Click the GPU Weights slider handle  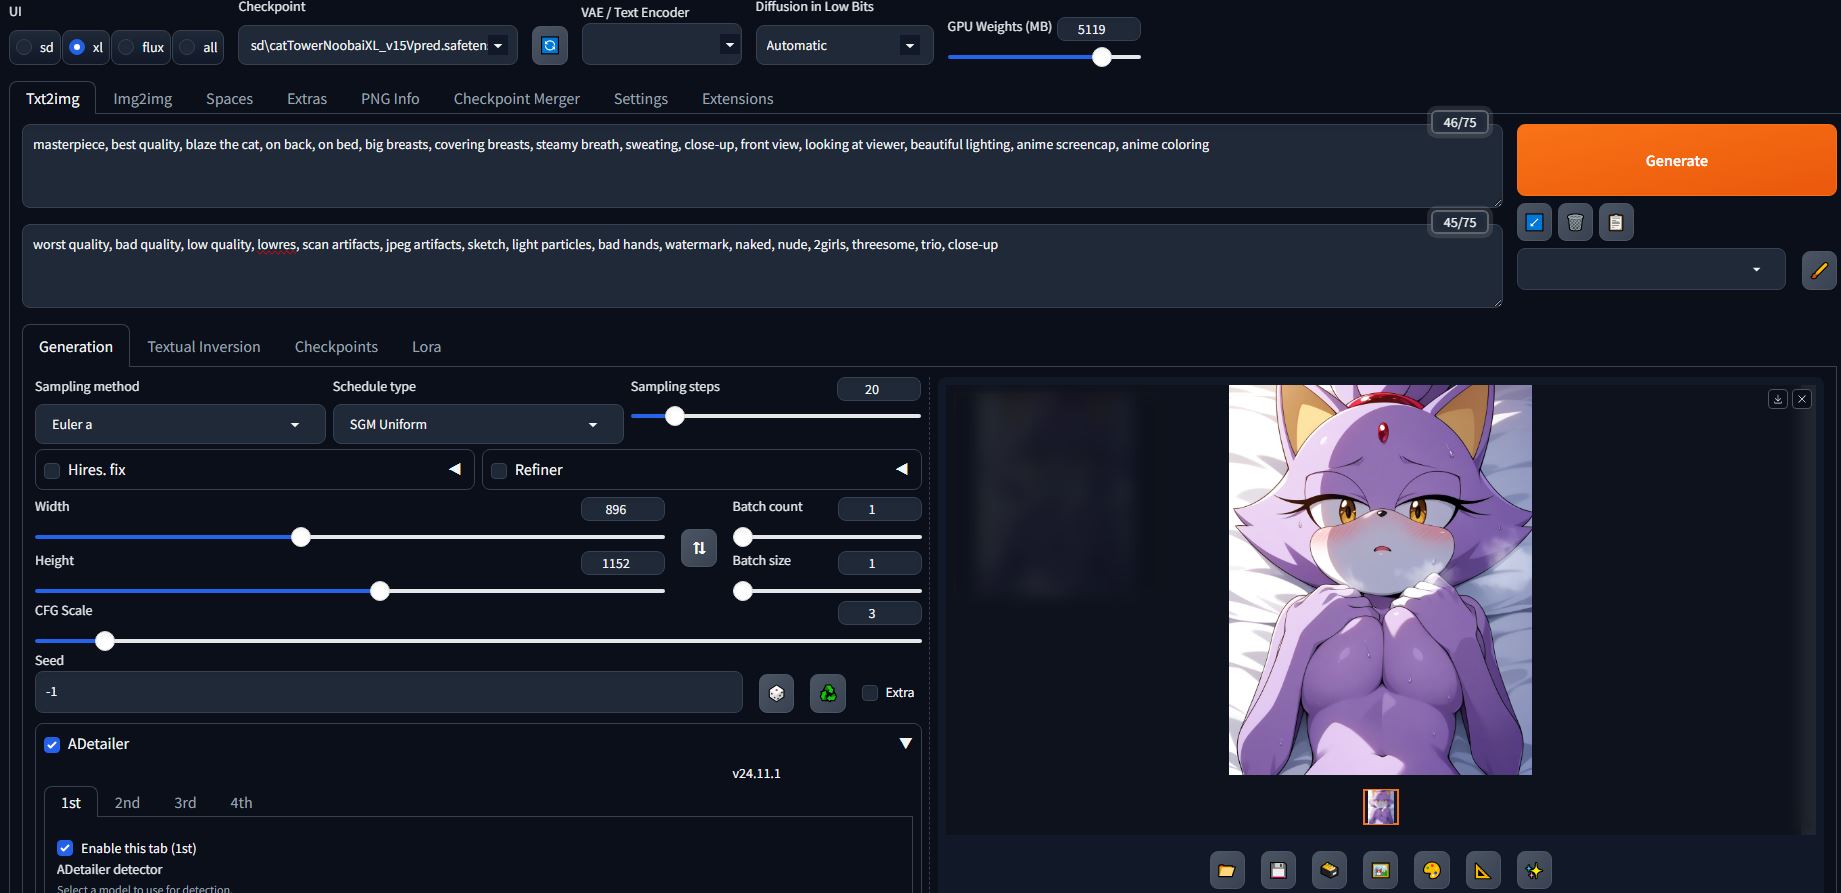1102,57
